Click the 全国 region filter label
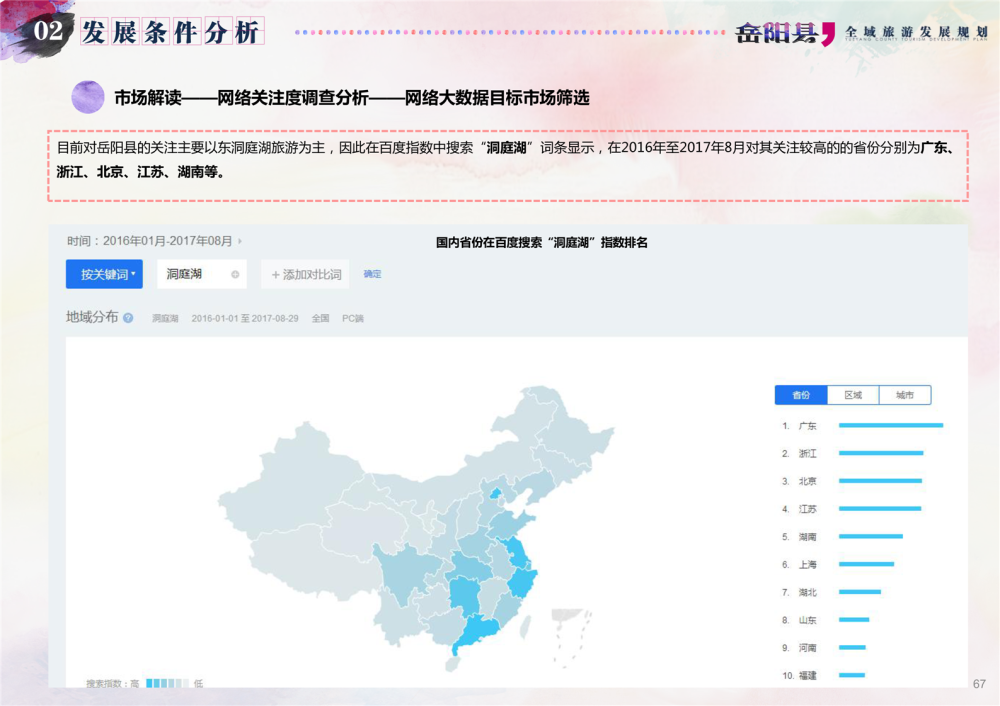This screenshot has width=1000, height=706. pos(320,318)
